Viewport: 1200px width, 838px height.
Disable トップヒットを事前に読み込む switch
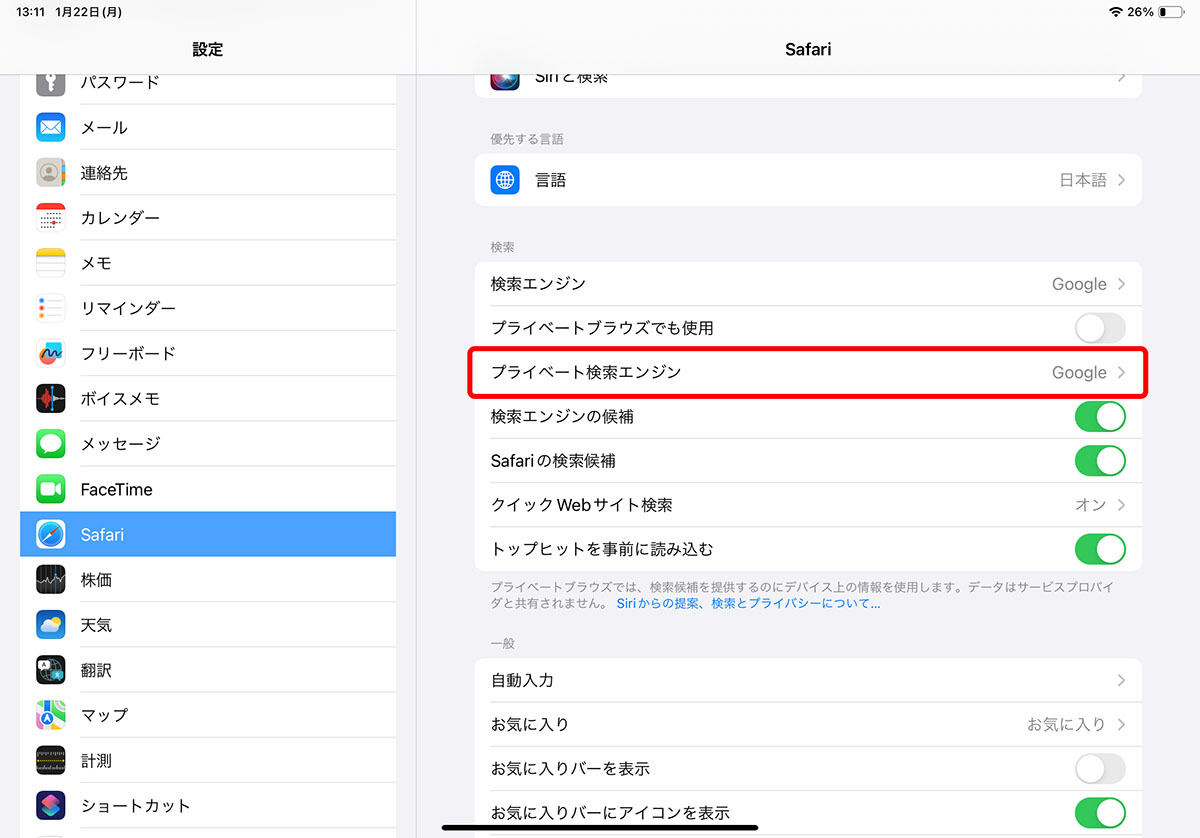1100,549
